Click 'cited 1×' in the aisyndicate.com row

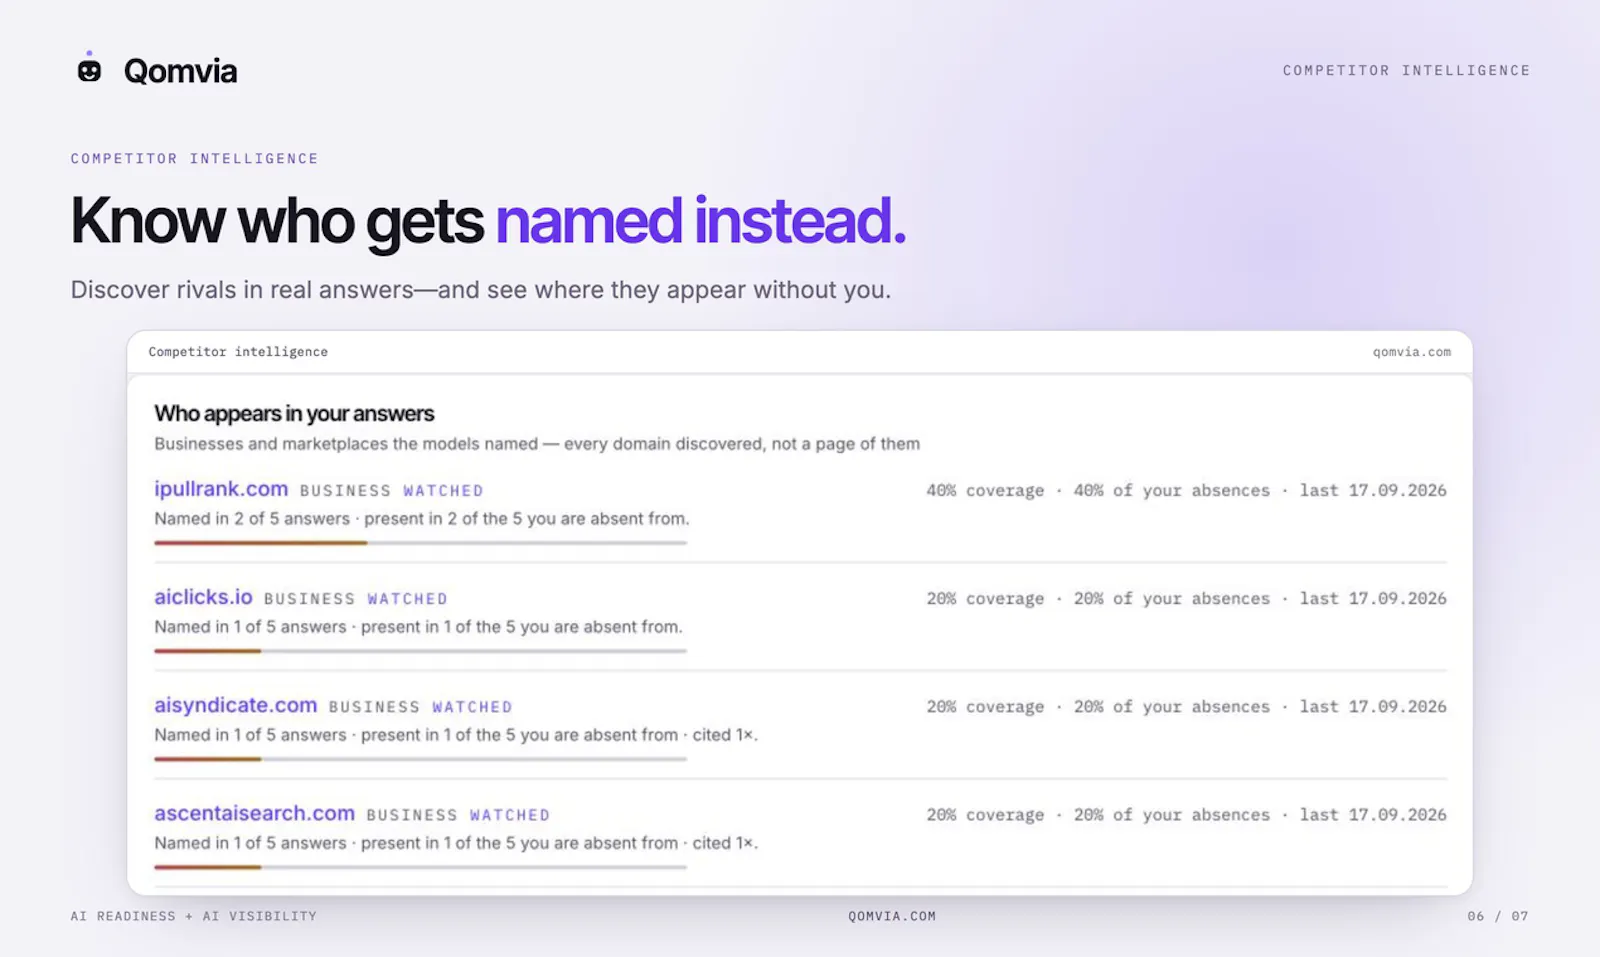[725, 734]
